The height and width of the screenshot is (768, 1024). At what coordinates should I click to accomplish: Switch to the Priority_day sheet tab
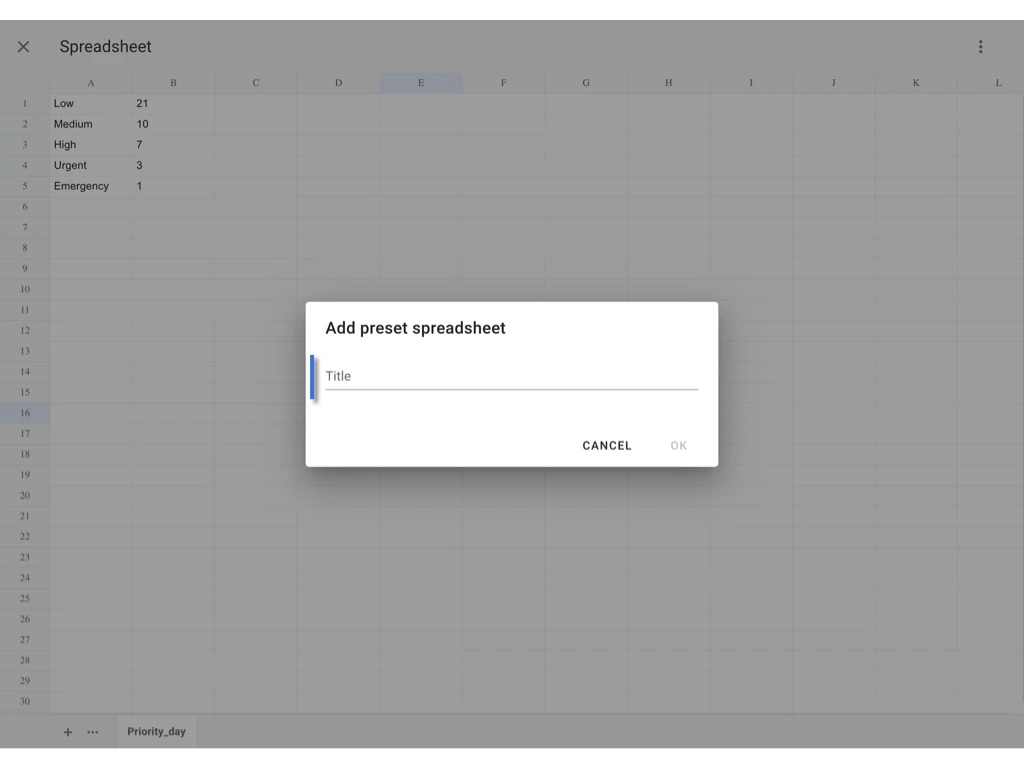(156, 731)
